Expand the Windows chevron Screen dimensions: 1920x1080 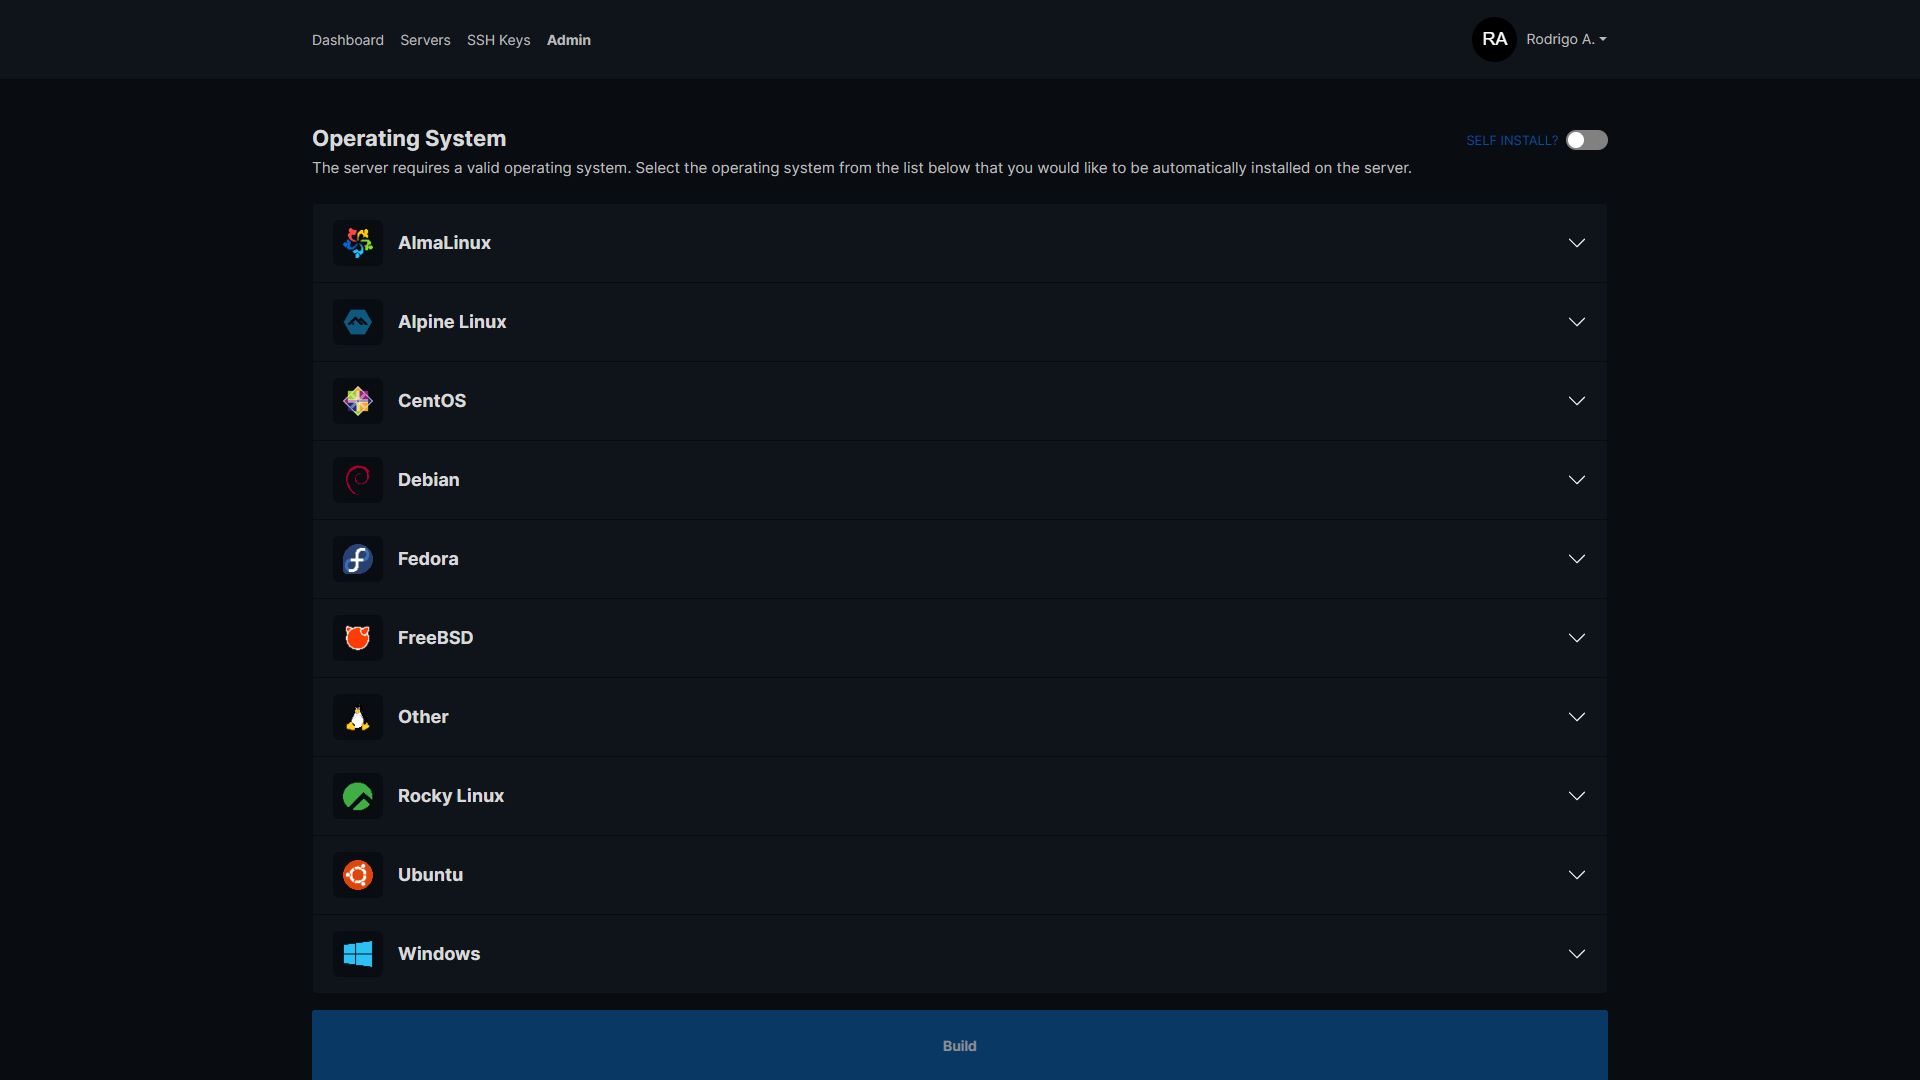click(1577, 954)
